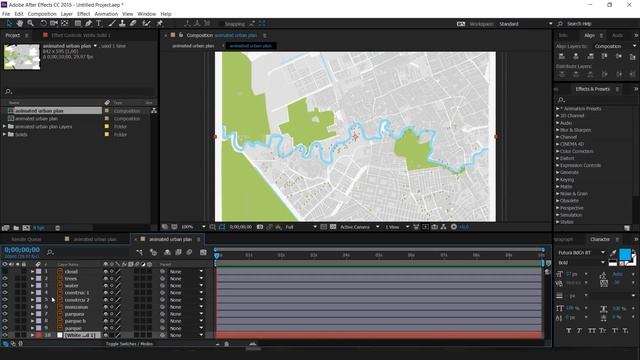The width and height of the screenshot is (640, 360).
Task: Click the Take Snapshot camera icon
Action: (x=260, y=227)
